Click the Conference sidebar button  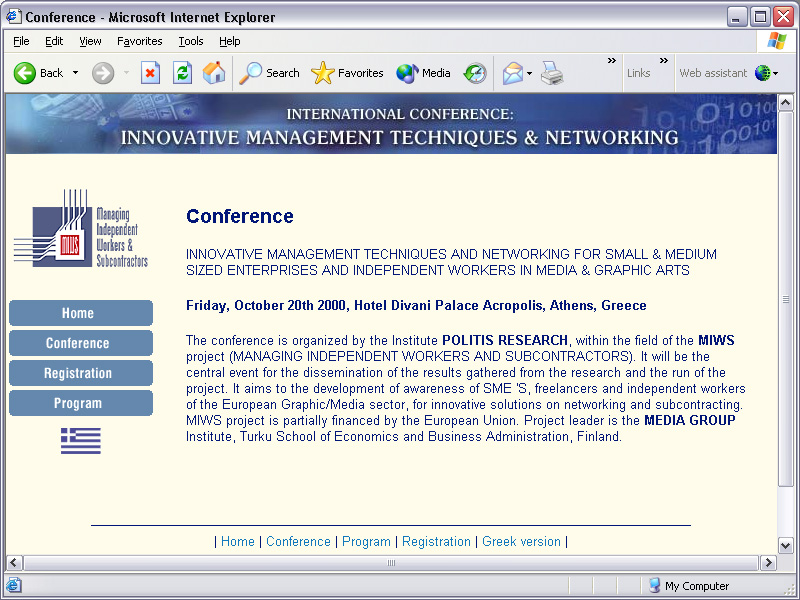click(x=81, y=343)
